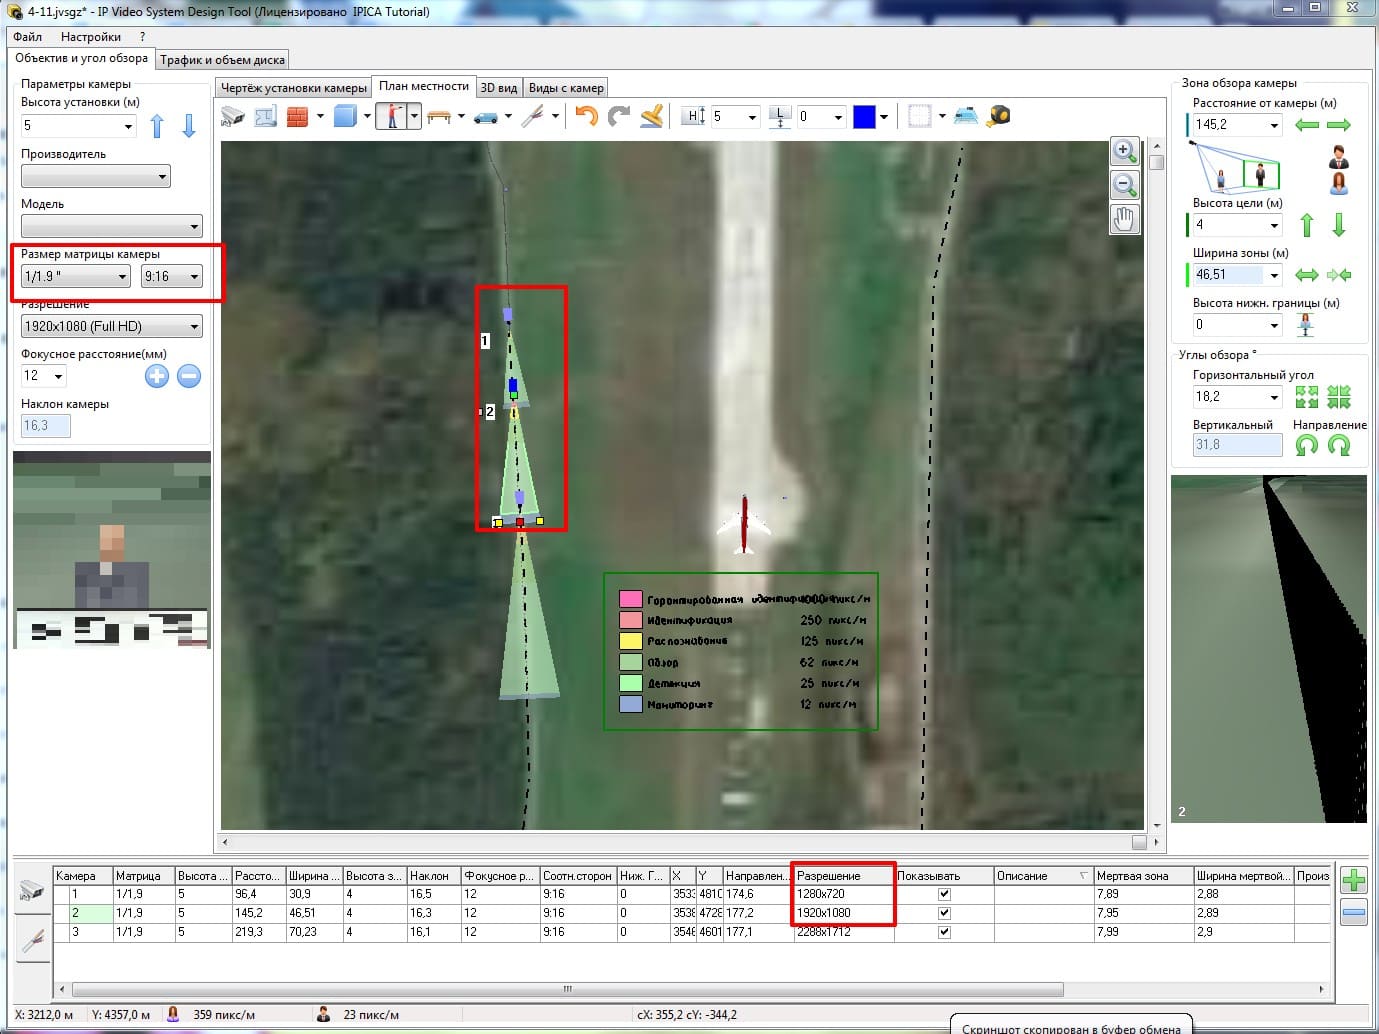Click the Камера column header

click(x=82, y=876)
